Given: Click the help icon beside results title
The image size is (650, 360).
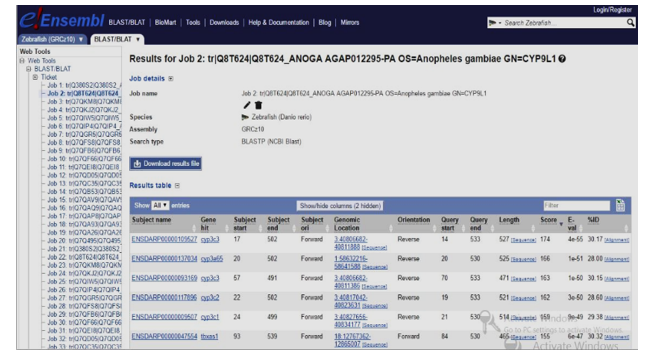Looking at the screenshot, I should tap(562, 59).
